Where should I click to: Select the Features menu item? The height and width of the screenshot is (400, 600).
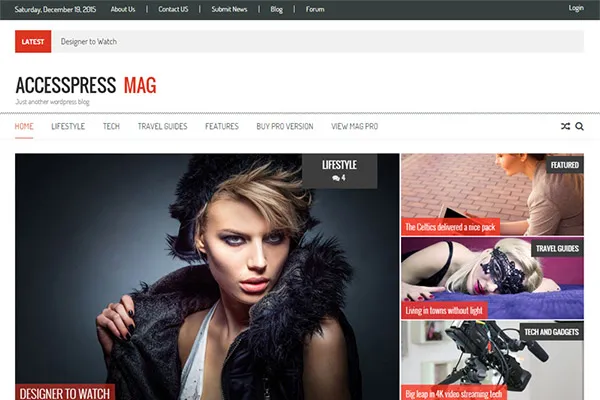click(x=222, y=127)
